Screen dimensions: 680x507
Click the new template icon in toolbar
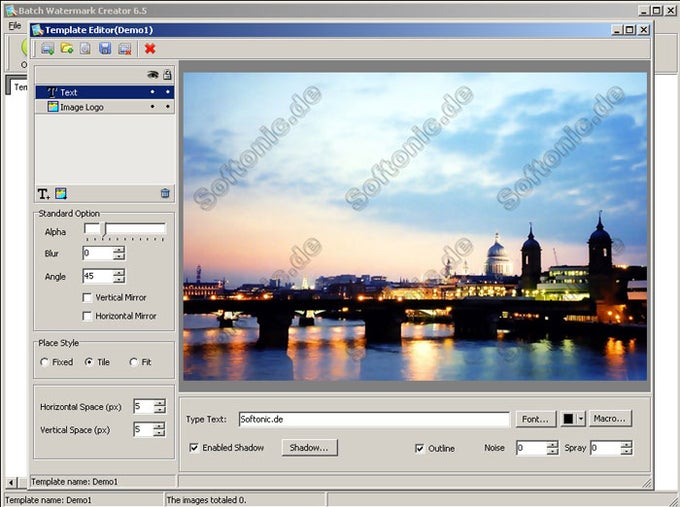pos(47,49)
